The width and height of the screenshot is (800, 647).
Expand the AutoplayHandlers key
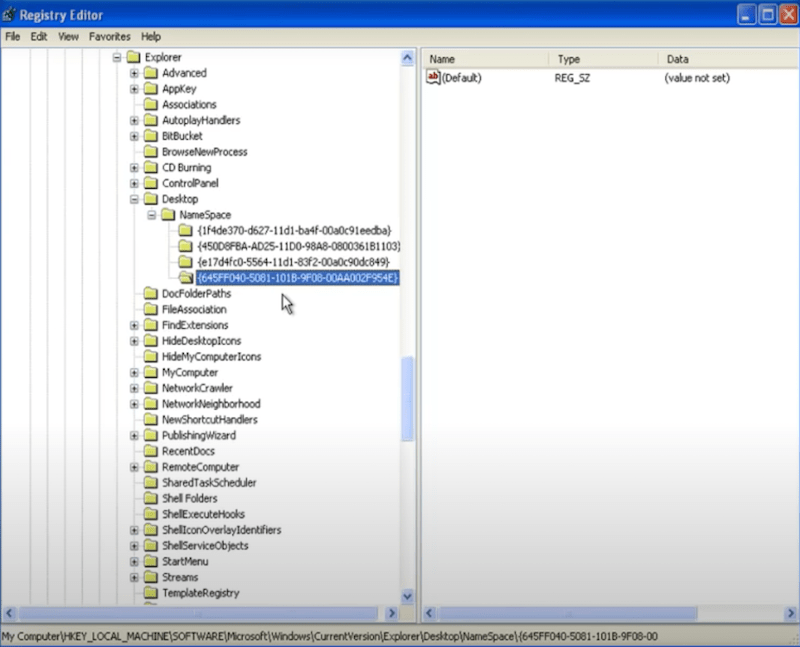(x=134, y=120)
